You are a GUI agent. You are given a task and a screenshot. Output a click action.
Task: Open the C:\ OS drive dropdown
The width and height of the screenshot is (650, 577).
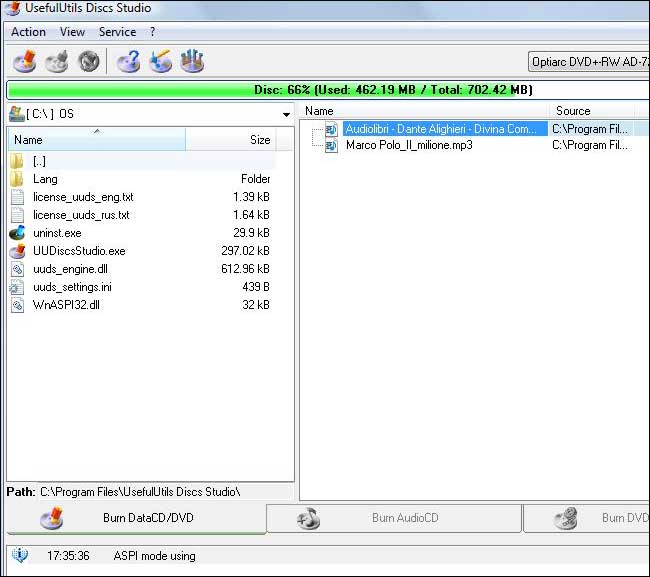coord(286,114)
